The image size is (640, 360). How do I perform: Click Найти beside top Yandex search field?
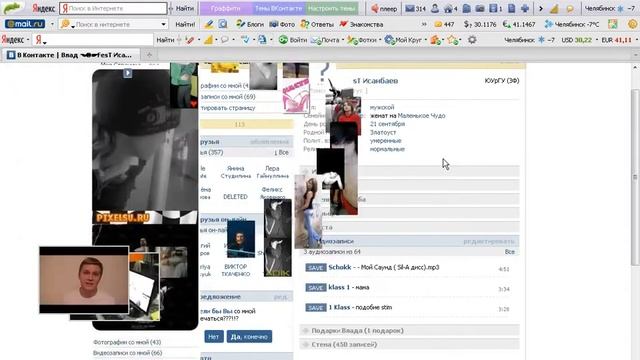pyautogui.click(x=184, y=8)
